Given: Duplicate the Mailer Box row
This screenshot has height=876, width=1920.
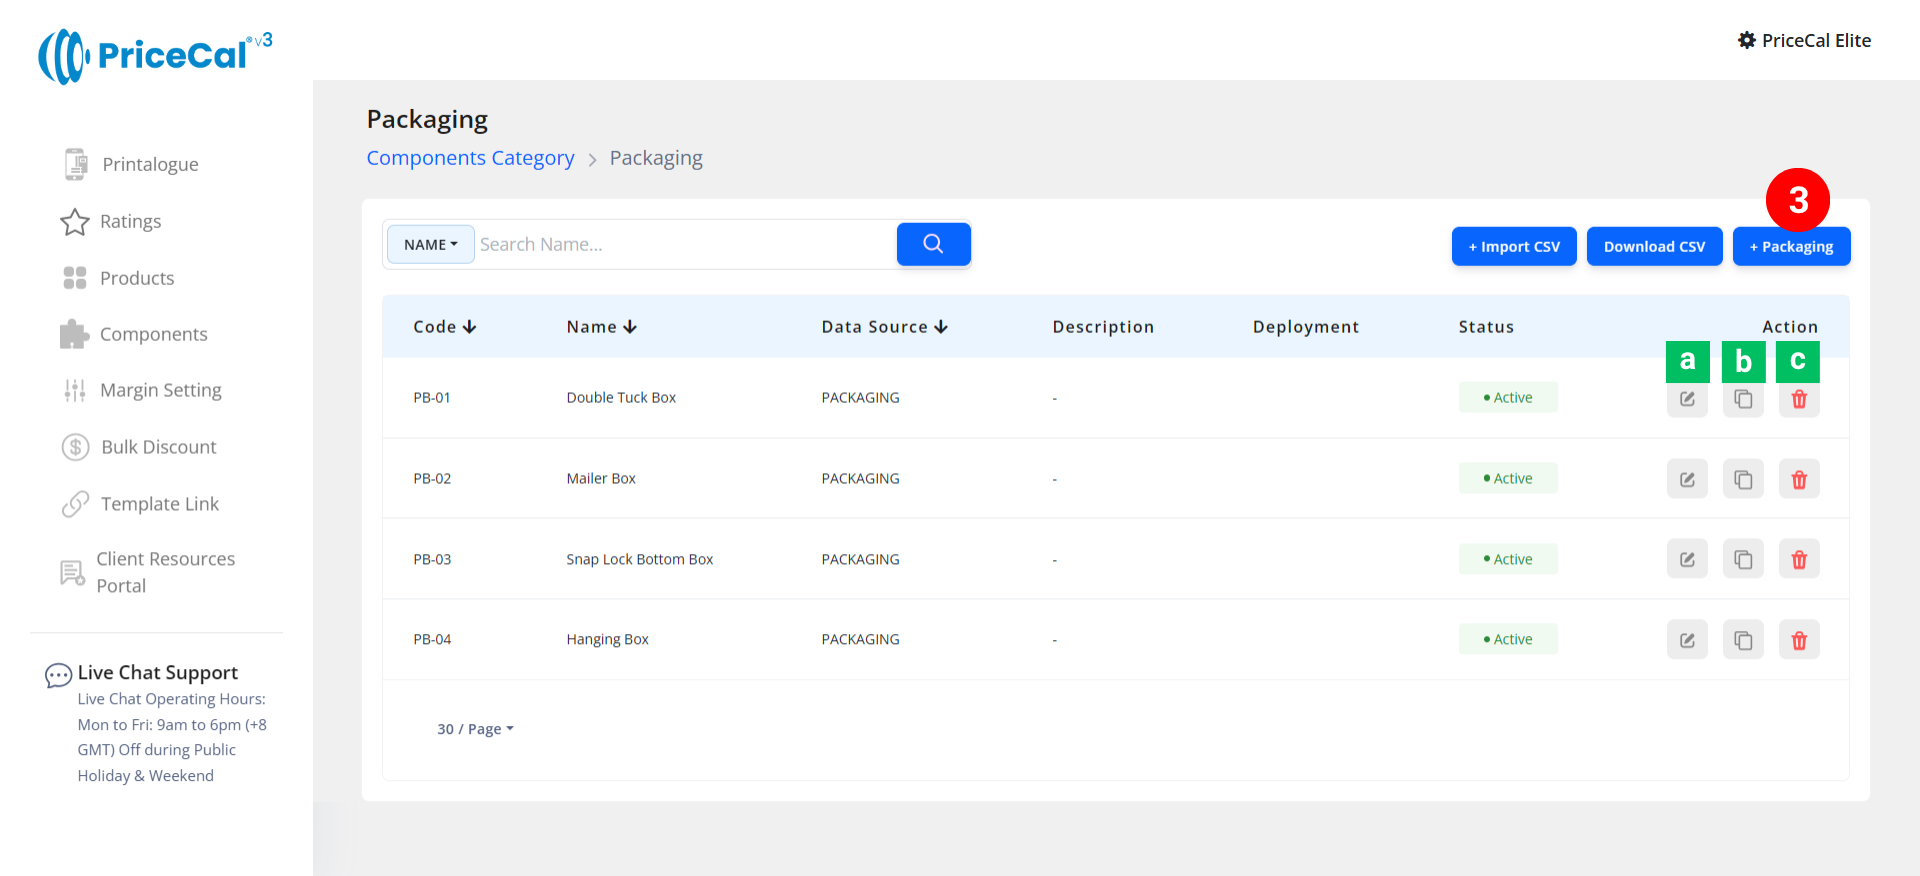Looking at the screenshot, I should pyautogui.click(x=1743, y=480).
